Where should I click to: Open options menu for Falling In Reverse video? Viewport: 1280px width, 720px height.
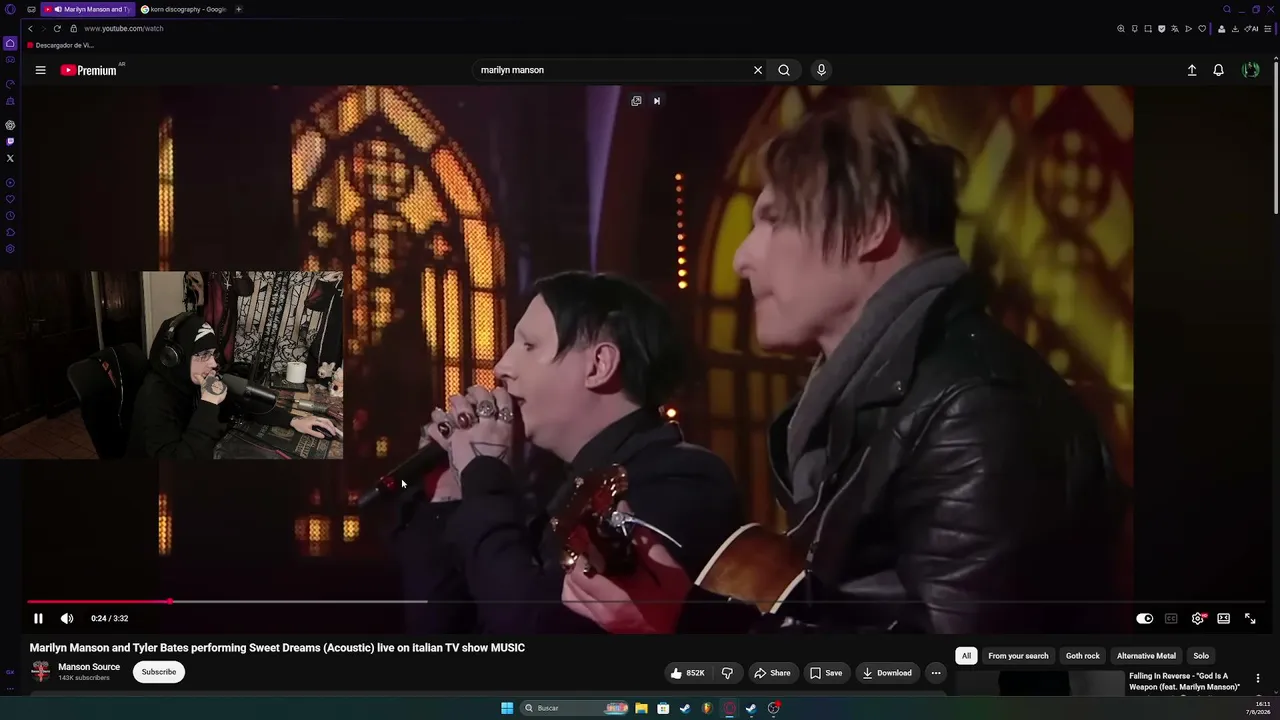pos(1258,679)
